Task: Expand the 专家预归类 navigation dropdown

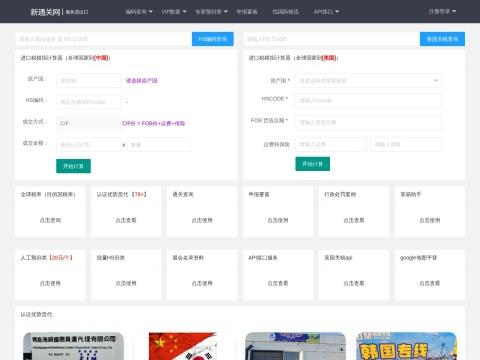Action: (x=211, y=12)
